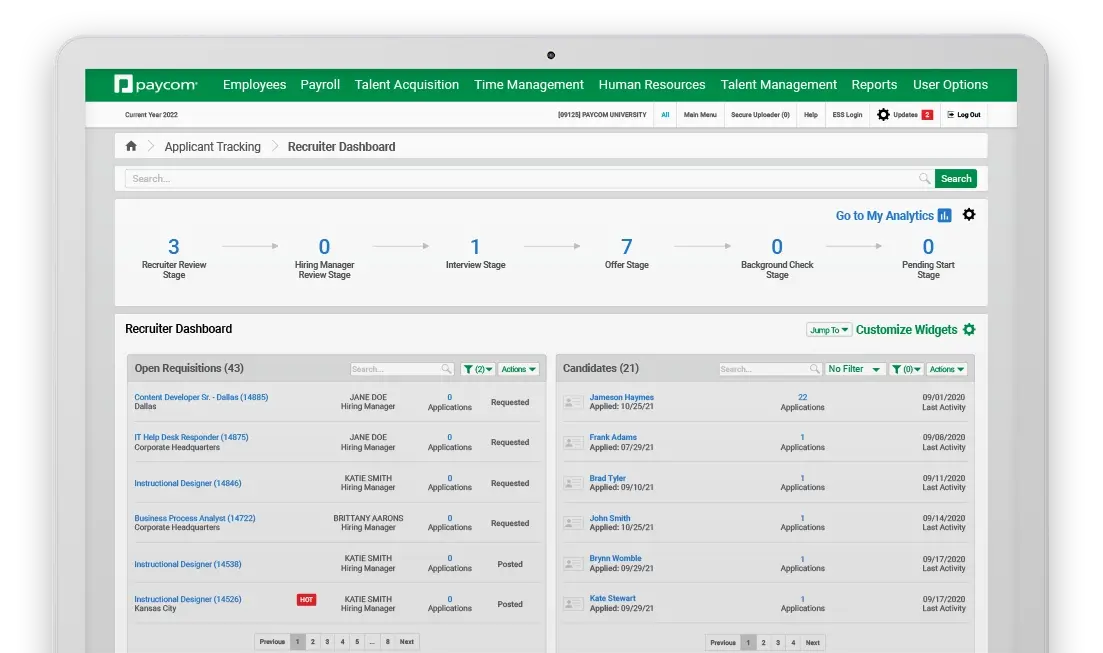Expand the Jump To dropdown

point(829,330)
